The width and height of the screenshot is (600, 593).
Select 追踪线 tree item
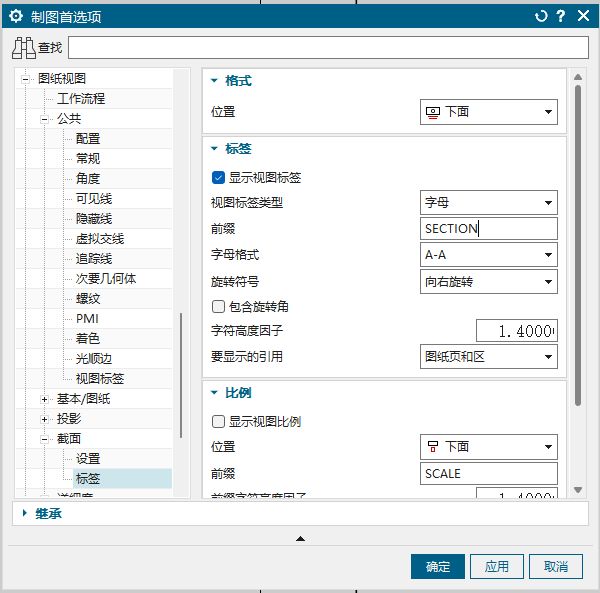pyautogui.click(x=94, y=259)
